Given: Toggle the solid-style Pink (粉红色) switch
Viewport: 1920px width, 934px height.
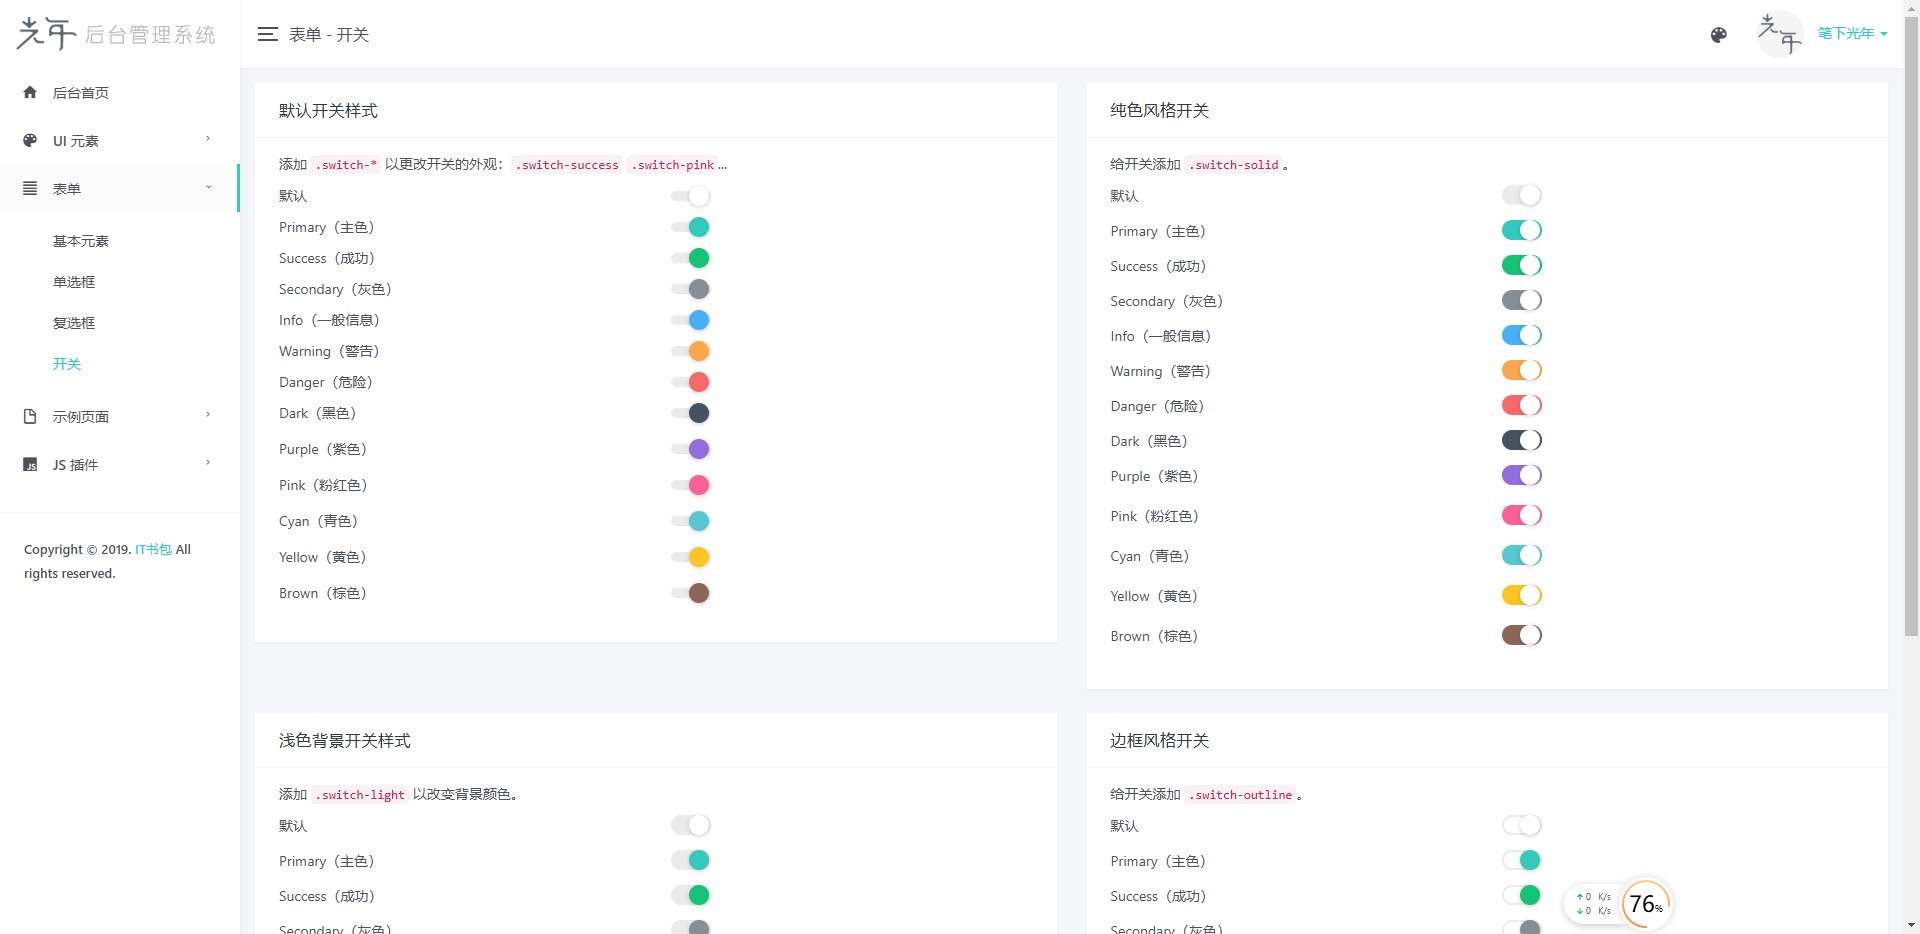Looking at the screenshot, I should pos(1521,515).
